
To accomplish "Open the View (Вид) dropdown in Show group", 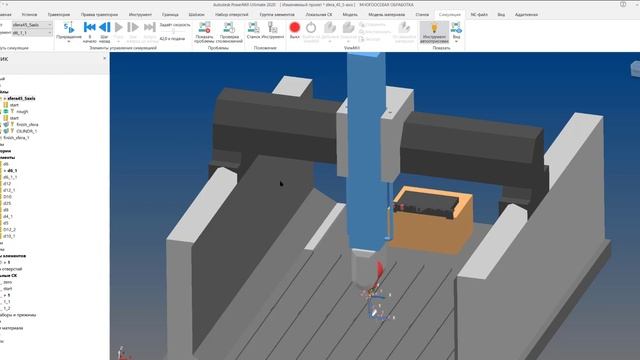I will click(x=456, y=32).
